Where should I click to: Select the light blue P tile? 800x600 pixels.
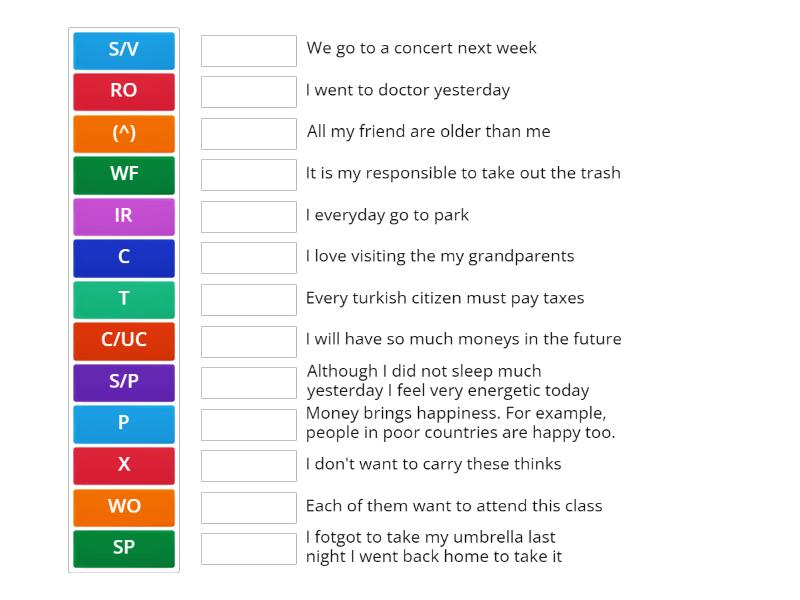123,423
